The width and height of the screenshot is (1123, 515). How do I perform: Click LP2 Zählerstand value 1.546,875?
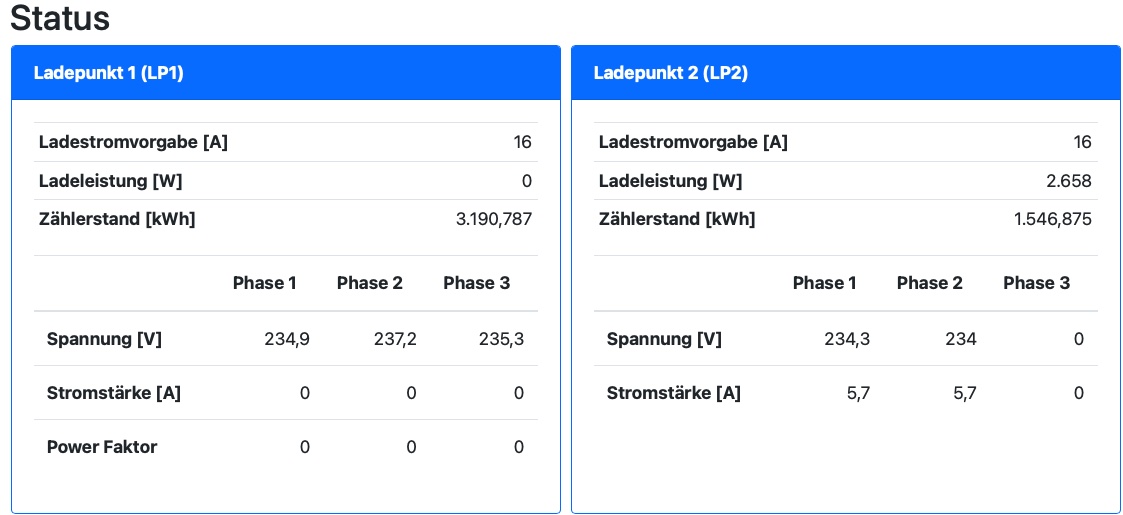tap(1053, 219)
